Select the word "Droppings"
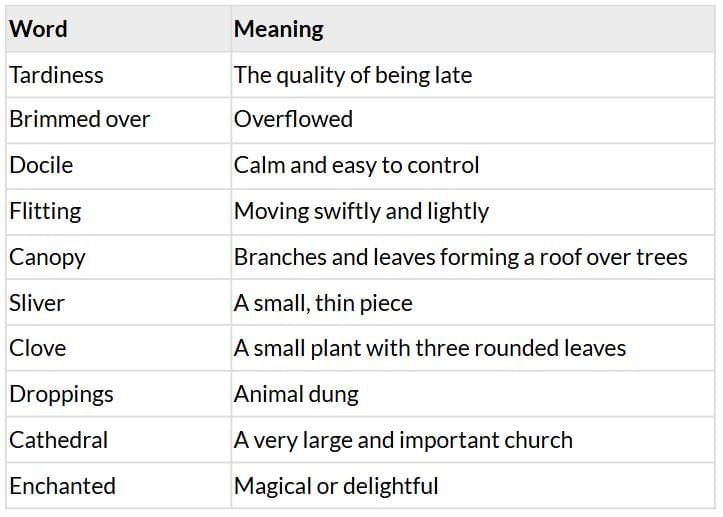This screenshot has width=723, height=517. tap(61, 394)
